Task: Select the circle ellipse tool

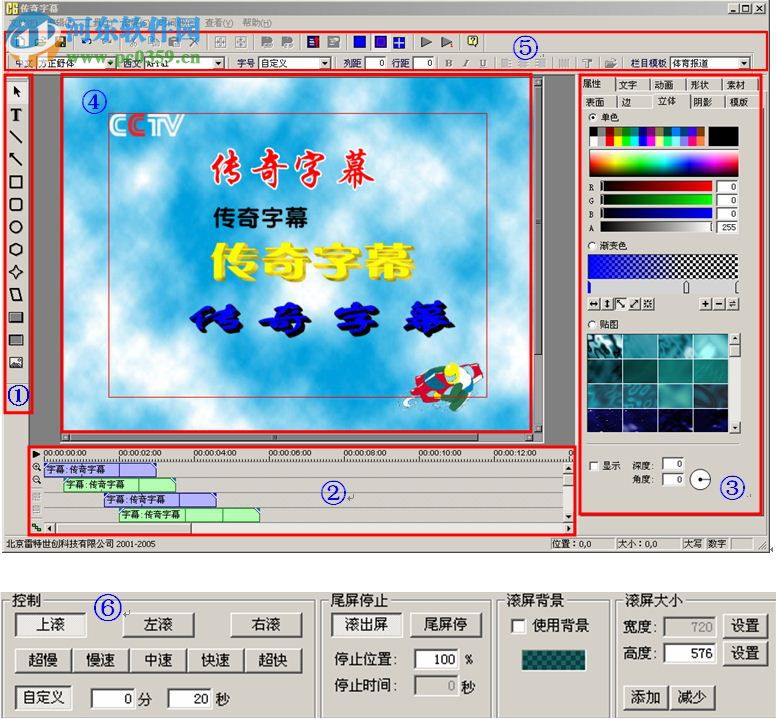Action: [x=16, y=227]
